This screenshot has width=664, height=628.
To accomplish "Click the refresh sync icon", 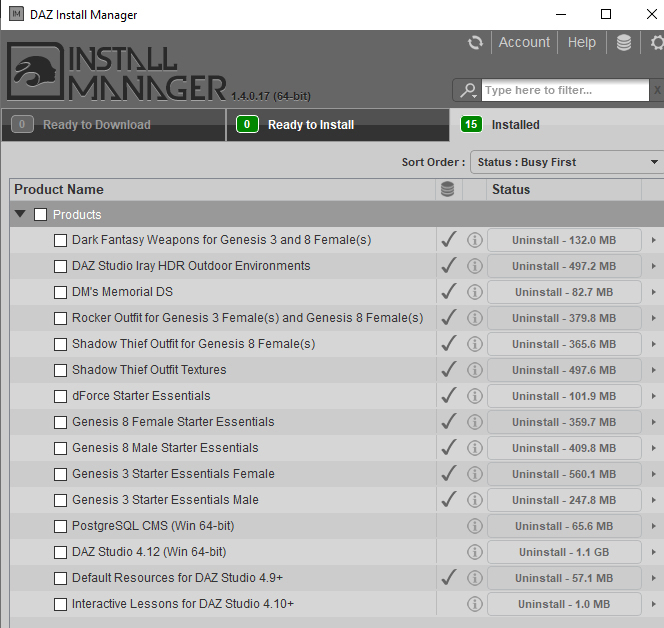I will coord(475,42).
